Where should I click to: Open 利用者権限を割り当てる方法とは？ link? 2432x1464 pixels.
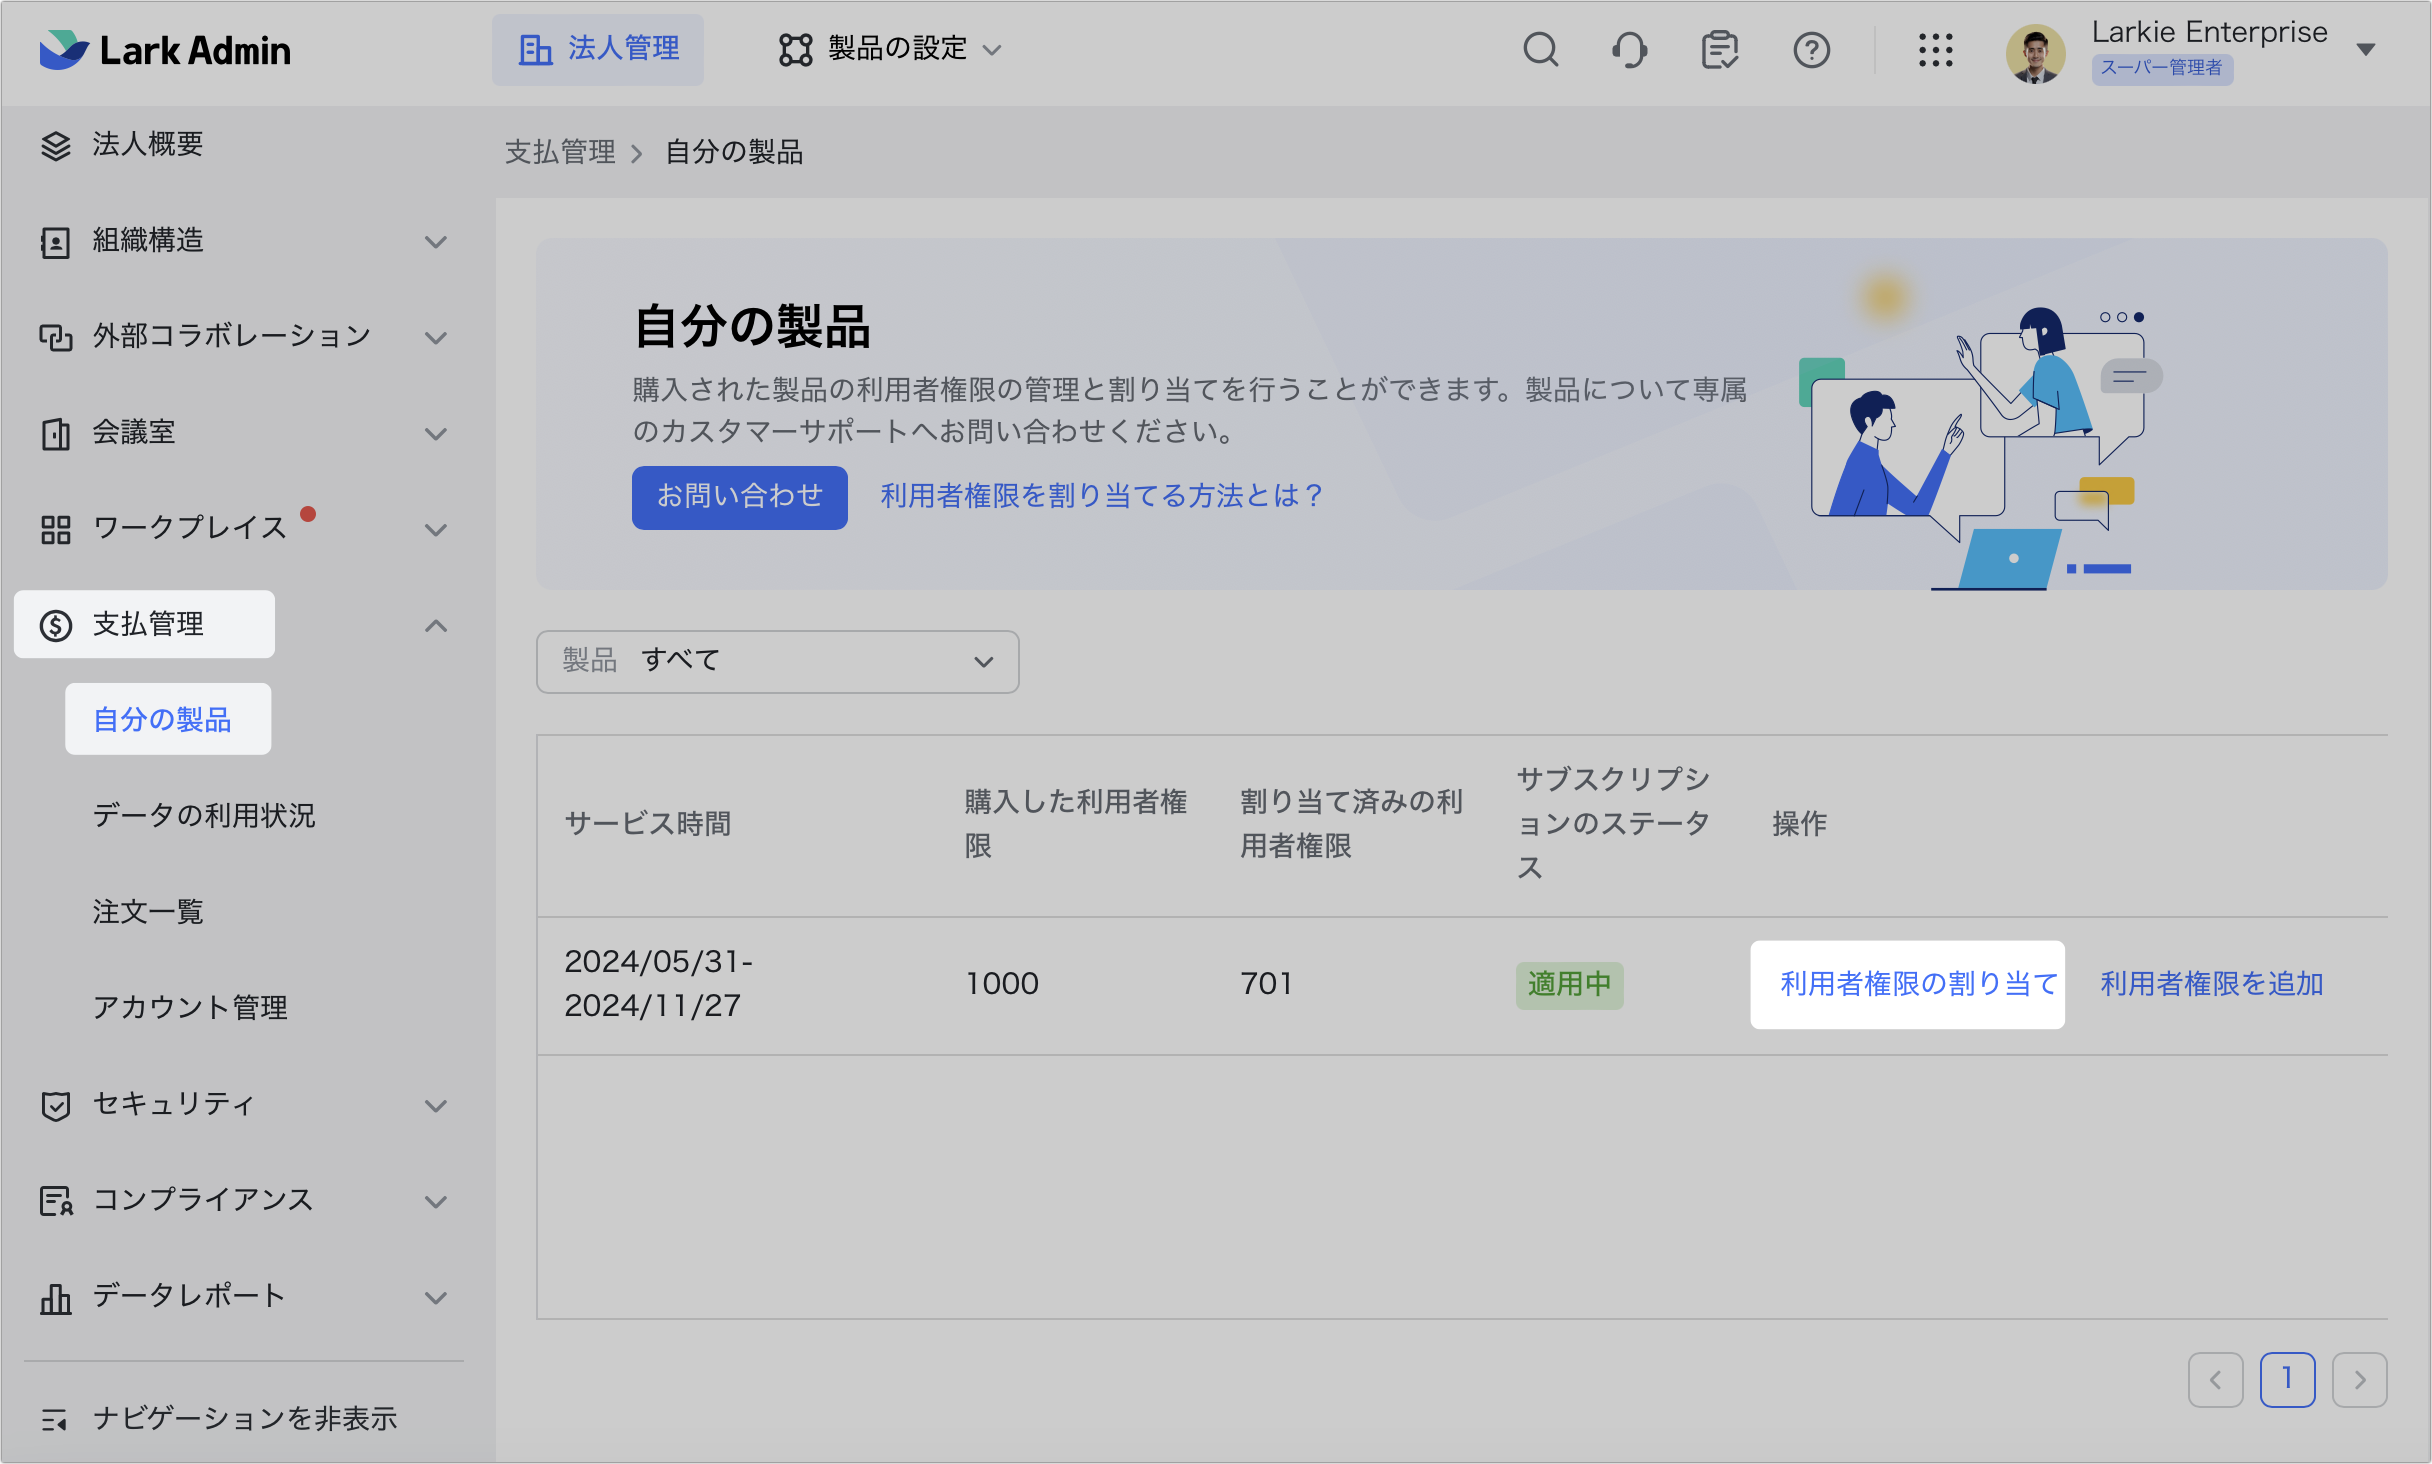click(1102, 496)
